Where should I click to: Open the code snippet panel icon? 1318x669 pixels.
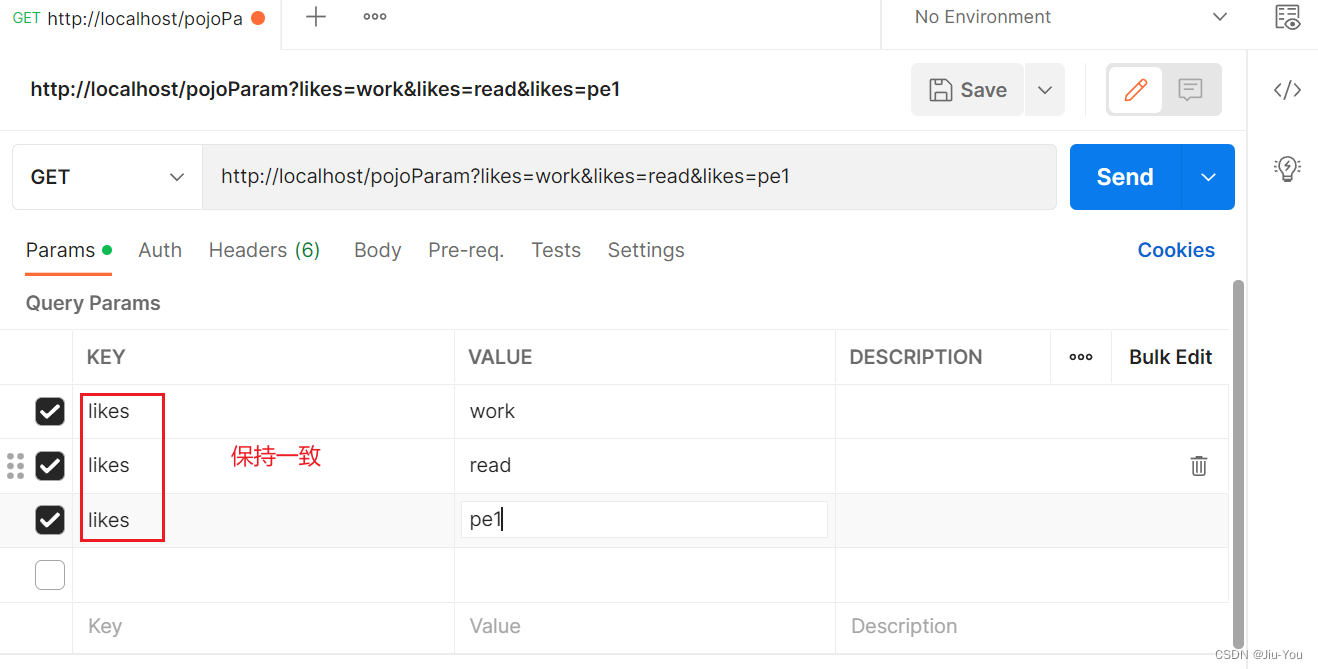click(x=1287, y=90)
